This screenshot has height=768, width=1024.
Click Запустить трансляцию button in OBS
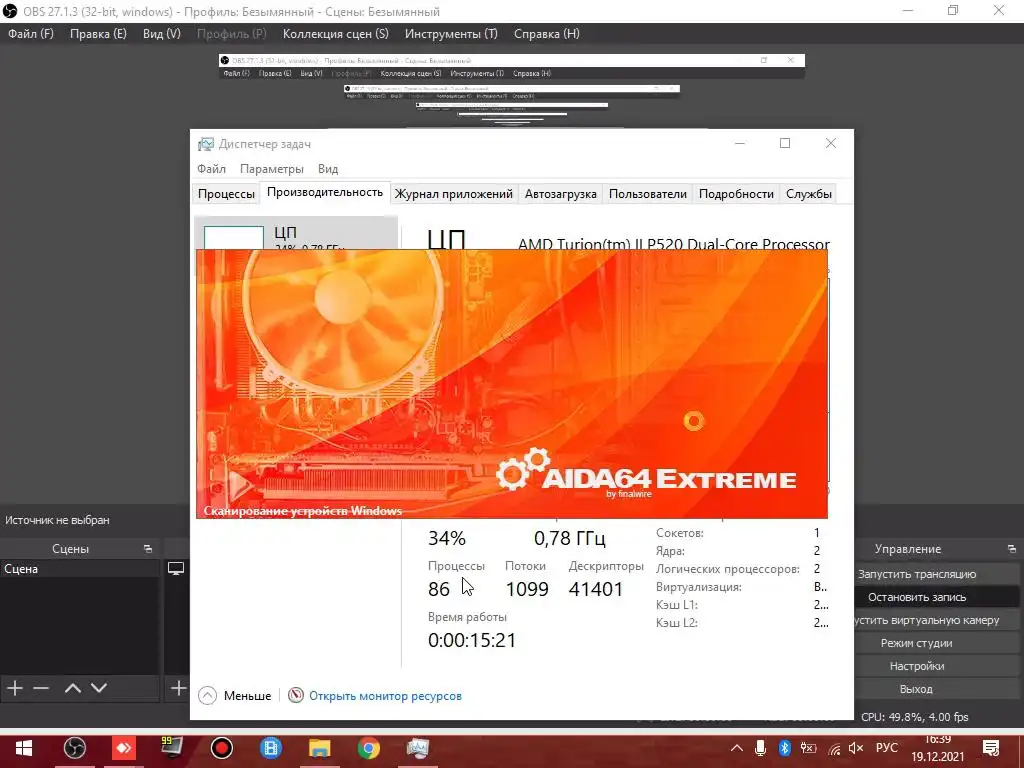(x=916, y=574)
